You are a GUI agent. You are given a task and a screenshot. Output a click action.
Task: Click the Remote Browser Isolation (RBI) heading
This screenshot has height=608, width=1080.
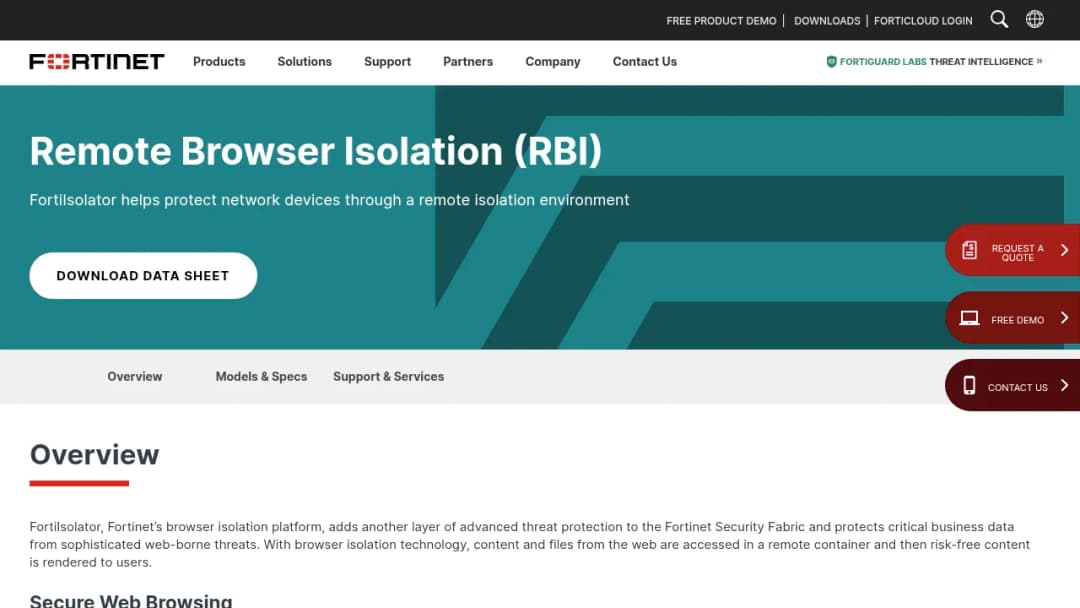[315, 151]
